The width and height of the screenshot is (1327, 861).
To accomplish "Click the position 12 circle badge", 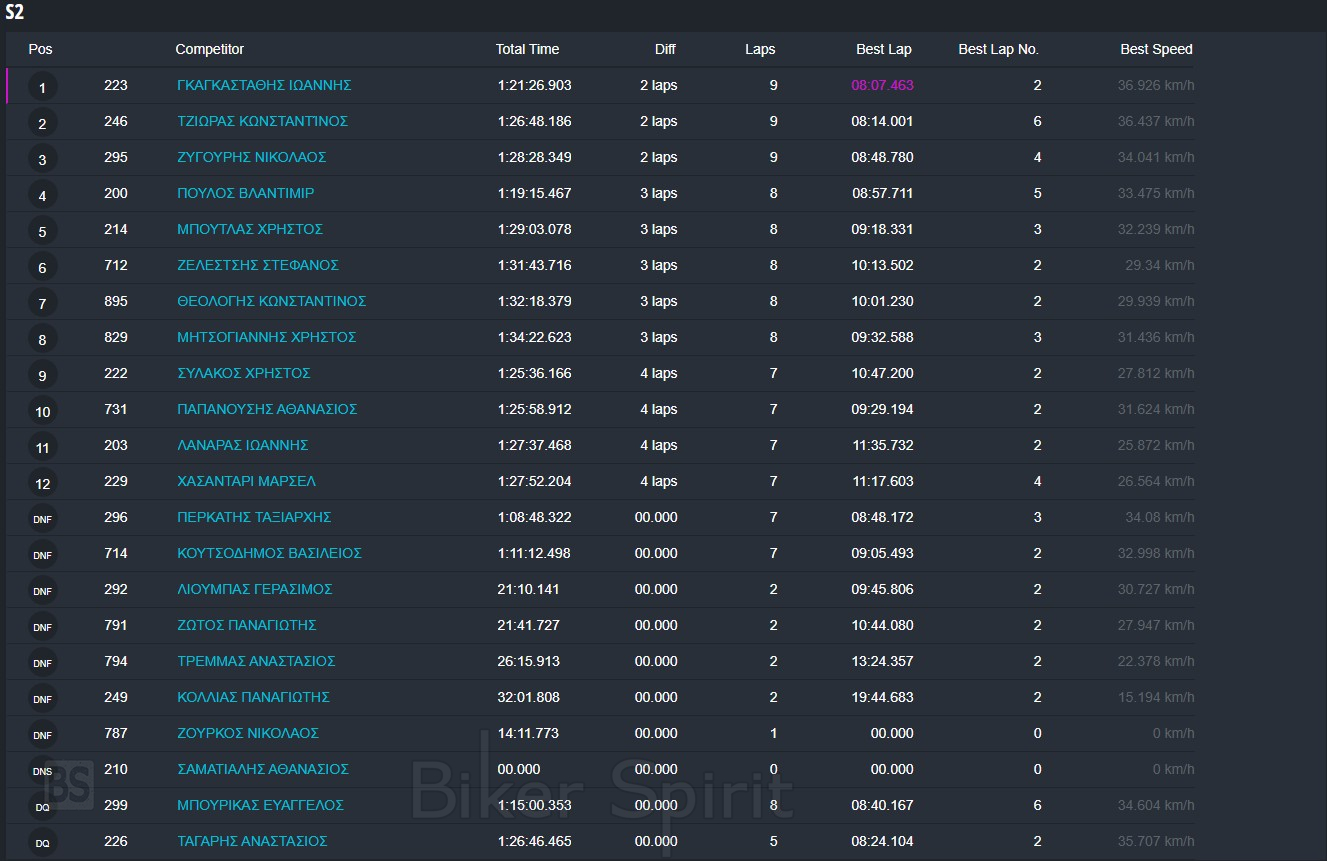I will click(x=42, y=483).
